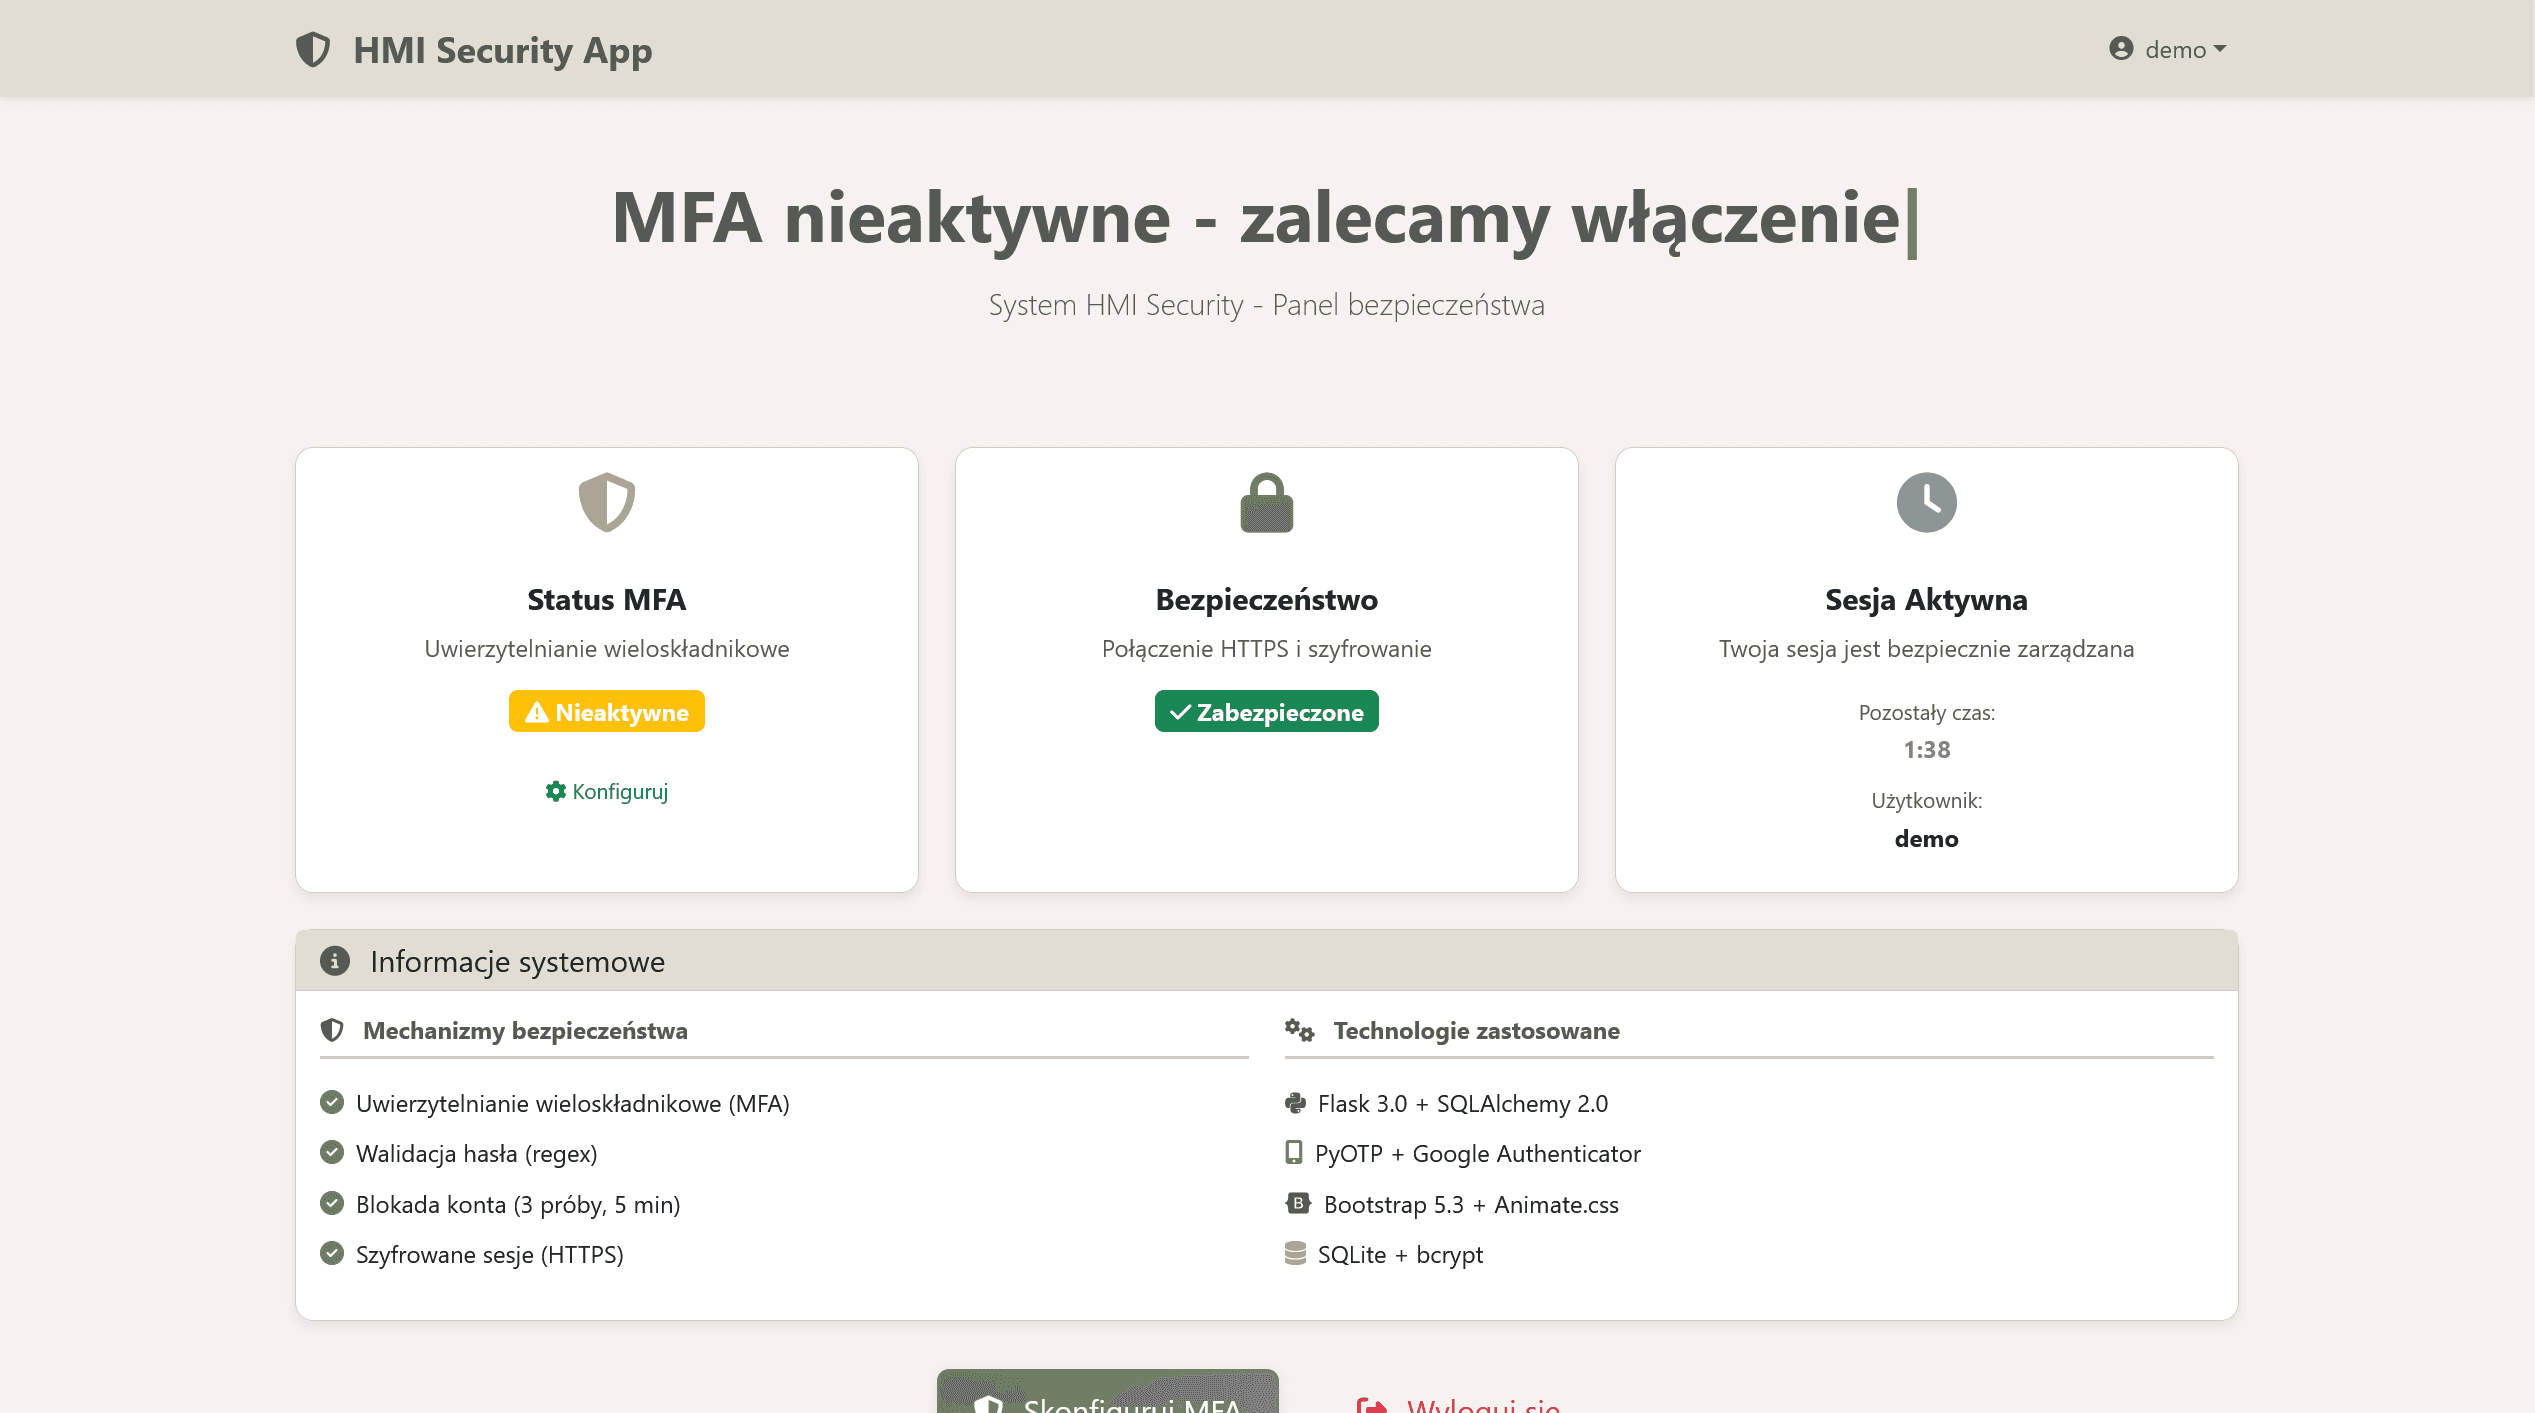Image resolution: width=2535 pixels, height=1413 pixels.
Task: Click the Status MFA shield icon
Action: (607, 502)
